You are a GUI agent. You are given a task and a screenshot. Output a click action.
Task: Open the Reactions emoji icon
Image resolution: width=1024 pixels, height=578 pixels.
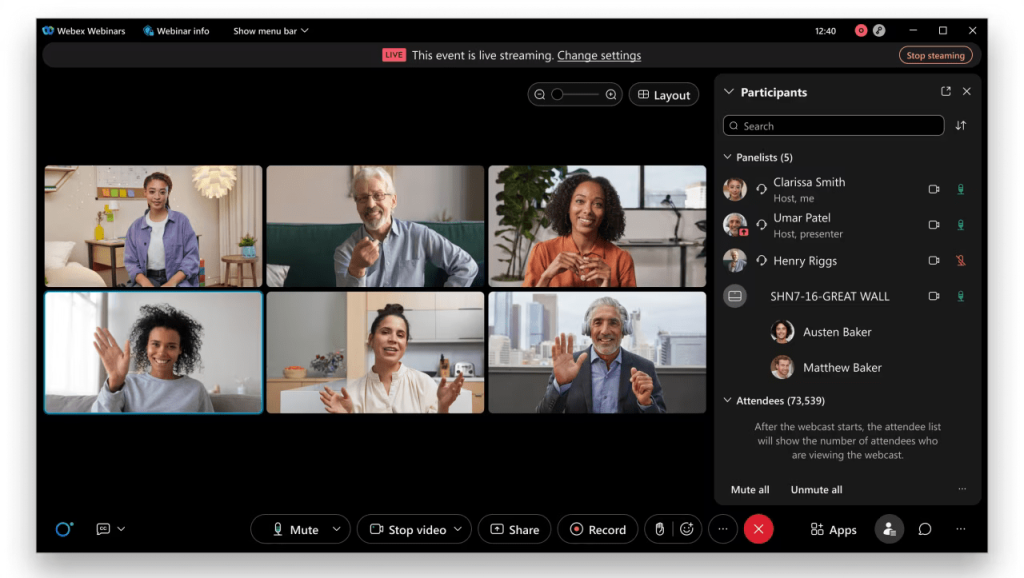[686, 529]
